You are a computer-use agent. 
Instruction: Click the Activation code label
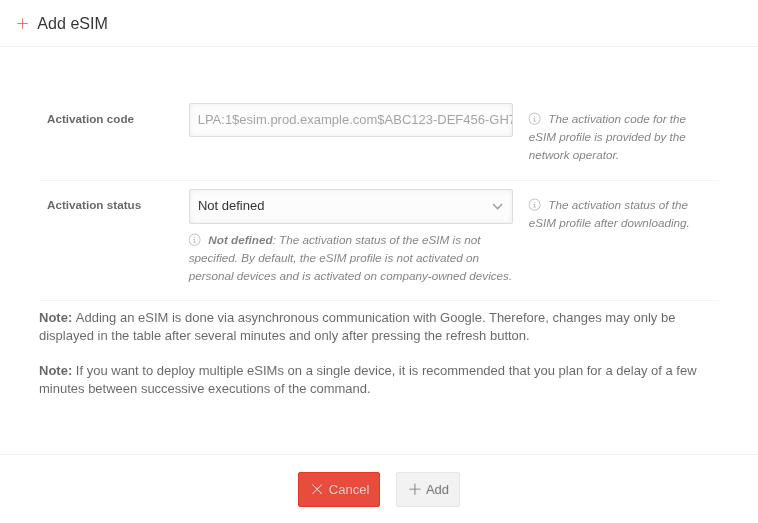pyautogui.click(x=90, y=119)
